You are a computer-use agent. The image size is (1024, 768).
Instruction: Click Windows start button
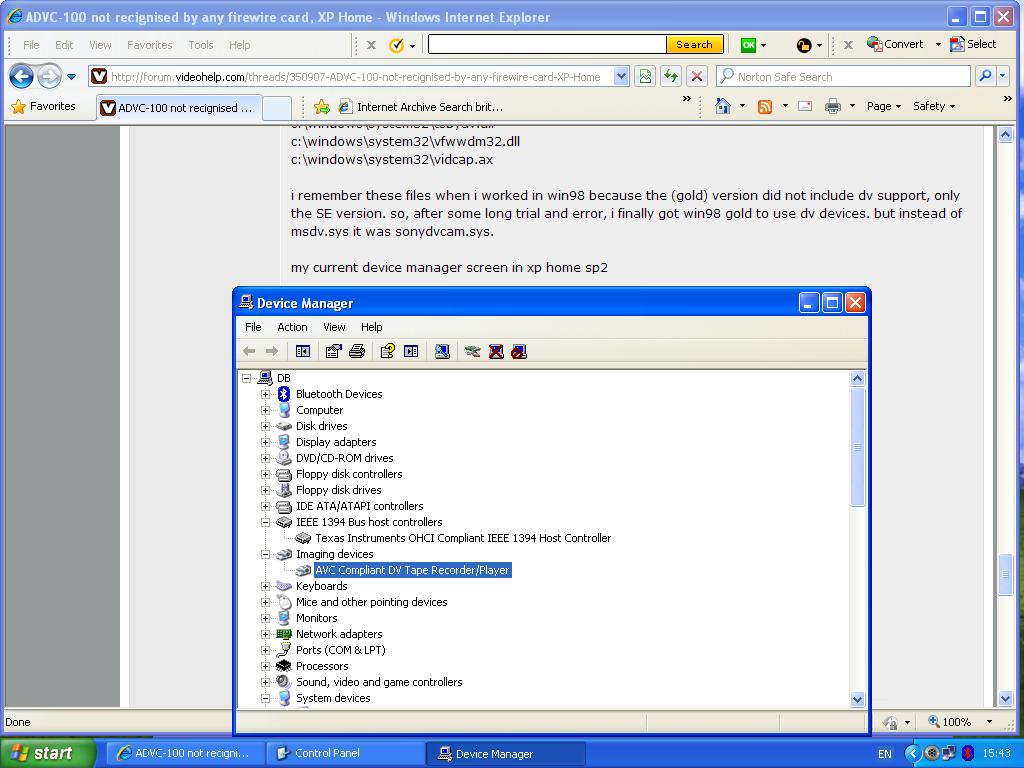(46, 753)
